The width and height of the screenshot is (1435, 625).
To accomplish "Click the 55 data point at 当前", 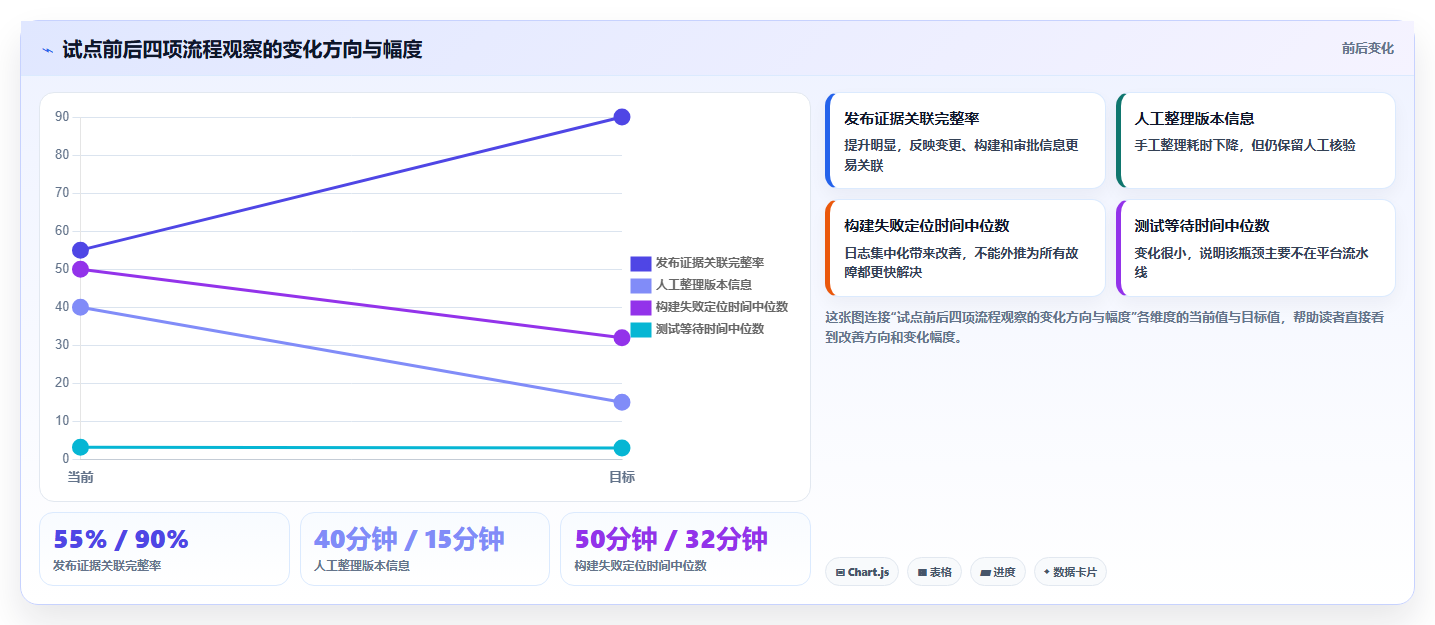I will (81, 250).
